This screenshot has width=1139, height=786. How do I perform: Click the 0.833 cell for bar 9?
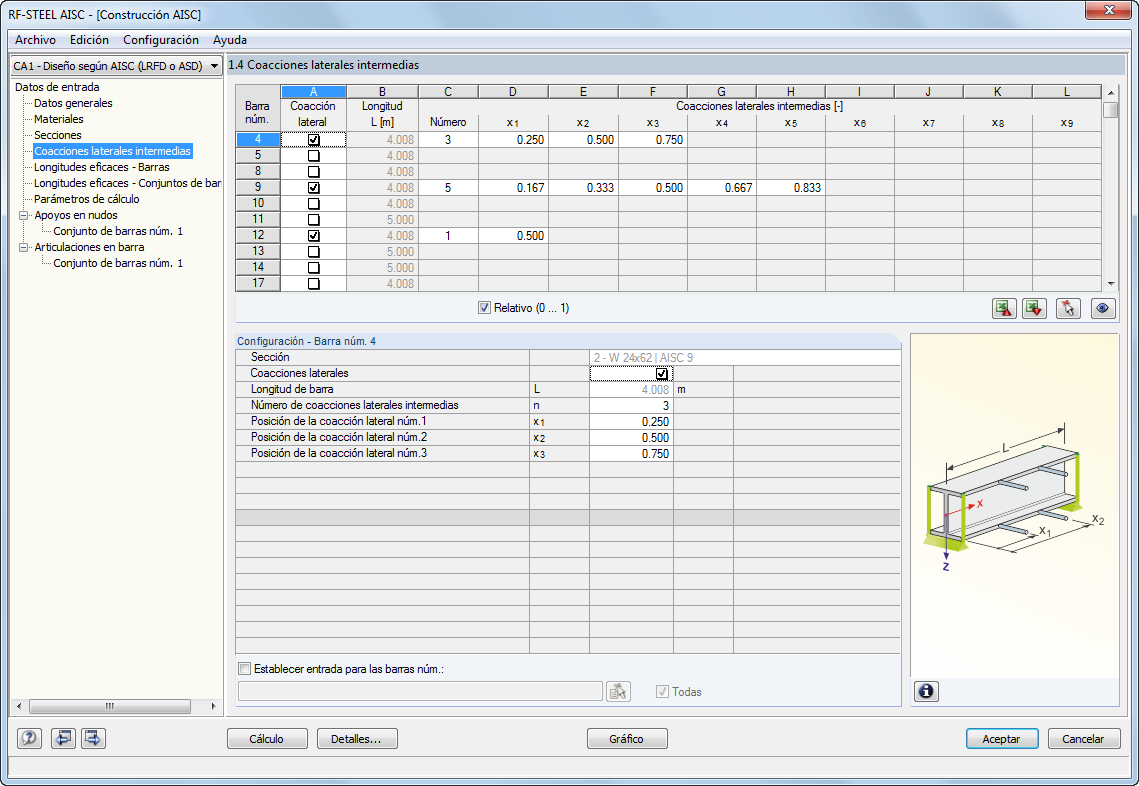[x=790, y=187]
